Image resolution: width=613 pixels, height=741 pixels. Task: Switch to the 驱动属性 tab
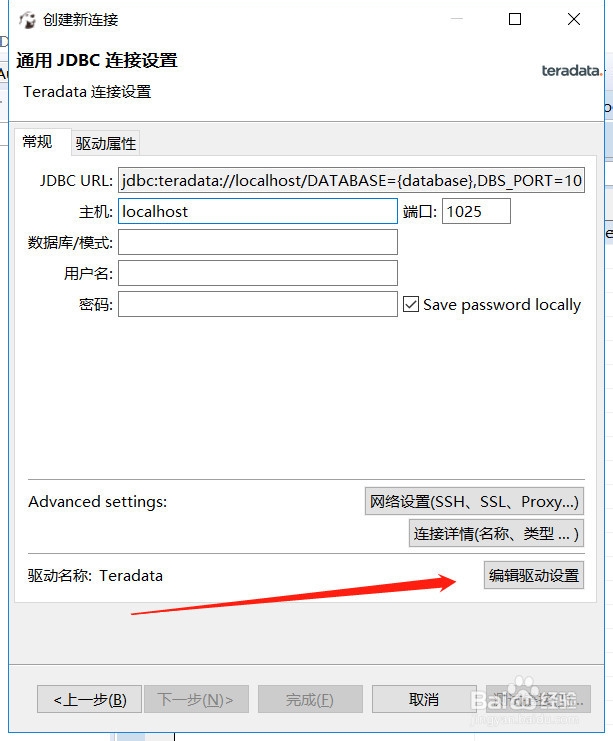106,143
